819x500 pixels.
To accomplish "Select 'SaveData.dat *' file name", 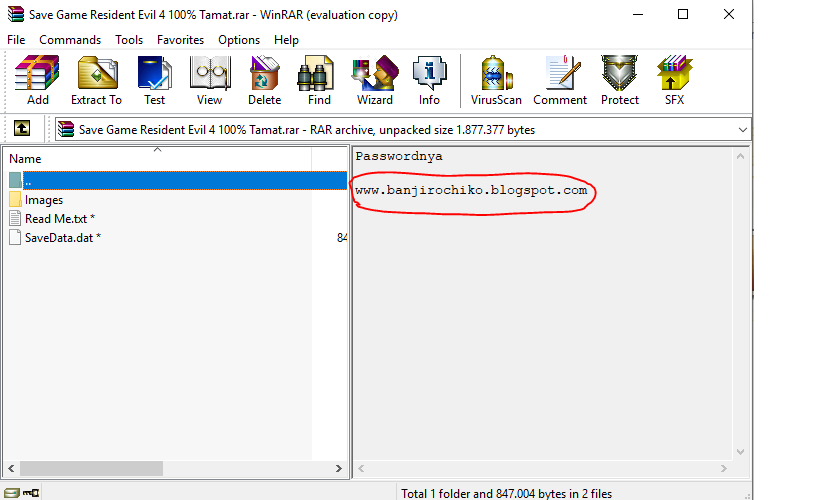I will pos(63,238).
